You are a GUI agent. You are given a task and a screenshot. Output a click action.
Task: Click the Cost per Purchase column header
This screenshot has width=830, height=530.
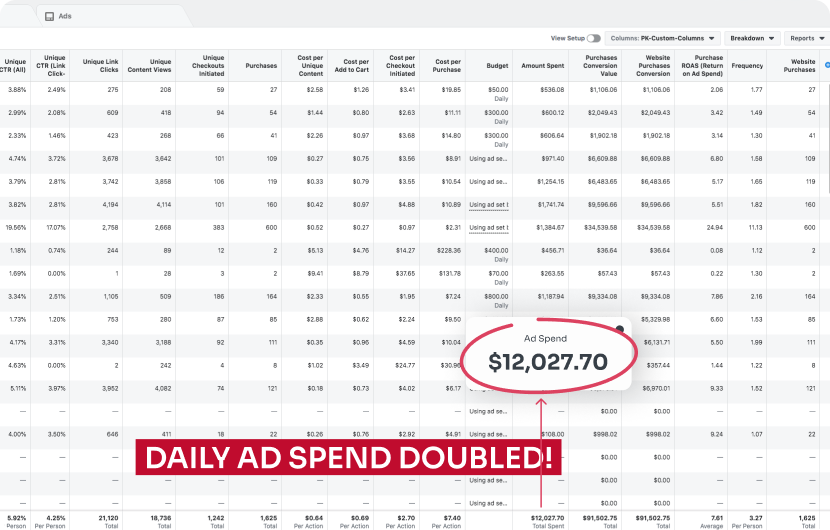(x=442, y=65)
